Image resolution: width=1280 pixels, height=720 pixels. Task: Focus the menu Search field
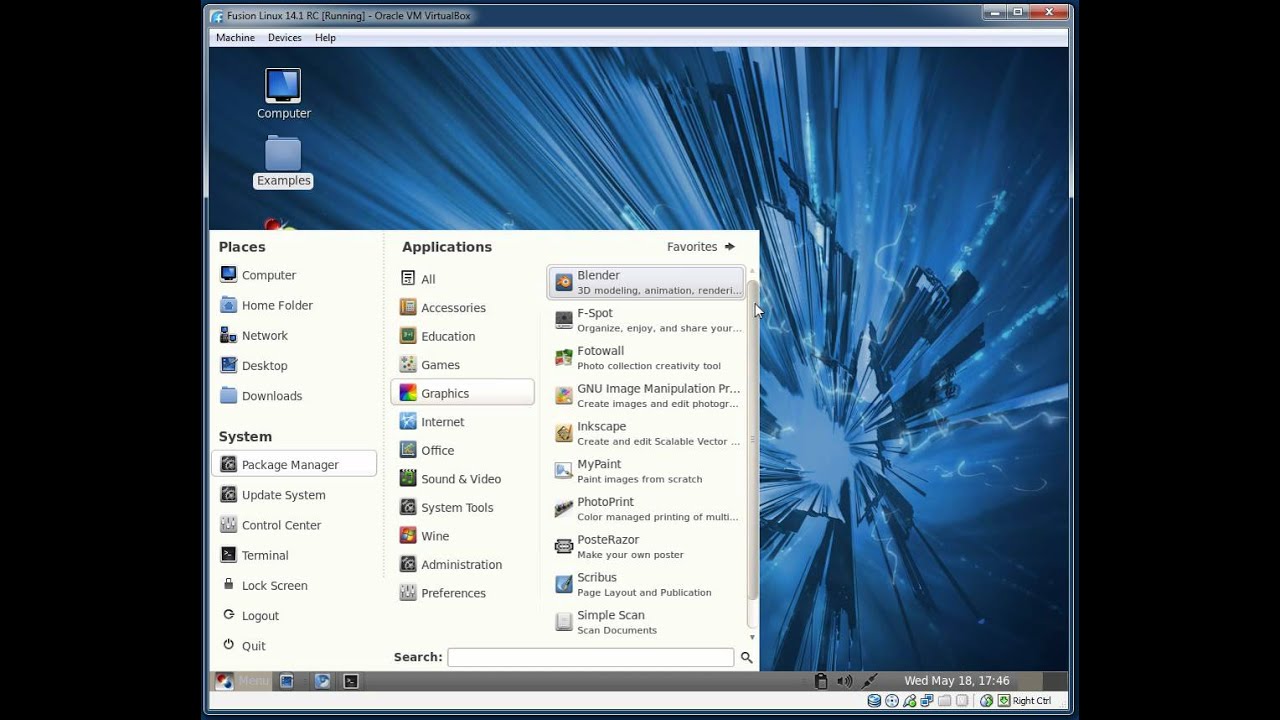pos(590,657)
